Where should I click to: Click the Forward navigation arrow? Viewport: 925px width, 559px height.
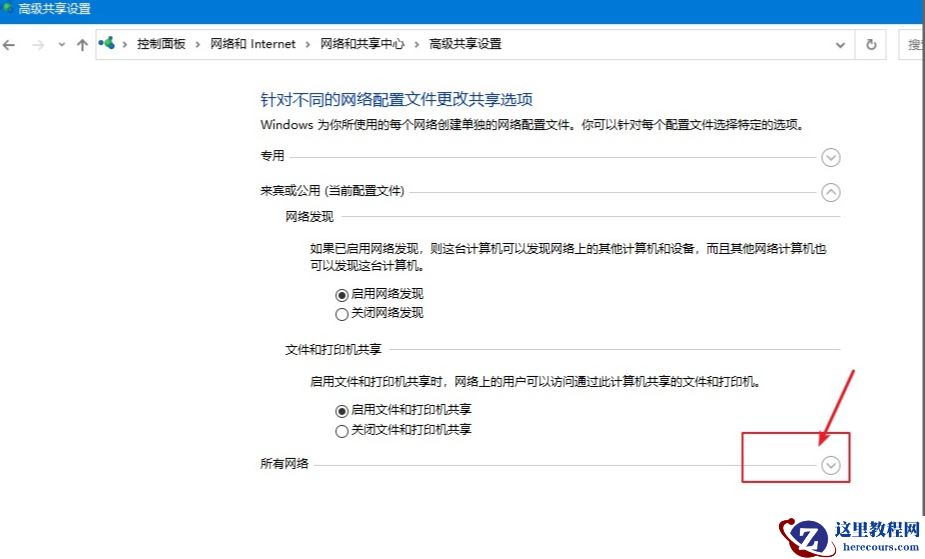38,45
